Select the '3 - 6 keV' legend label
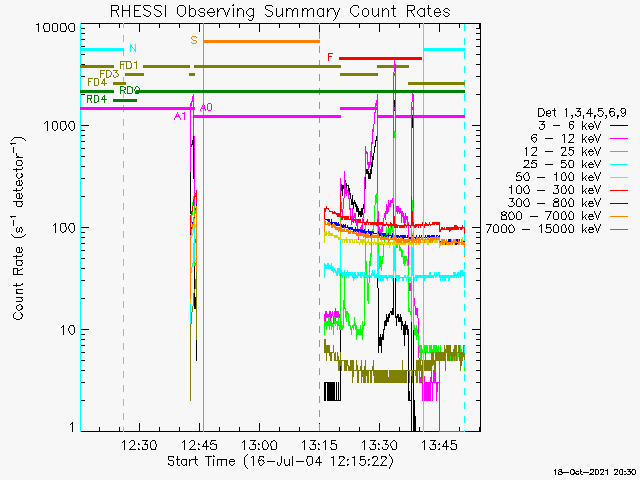Screen dimensions: 640x480 571,125
